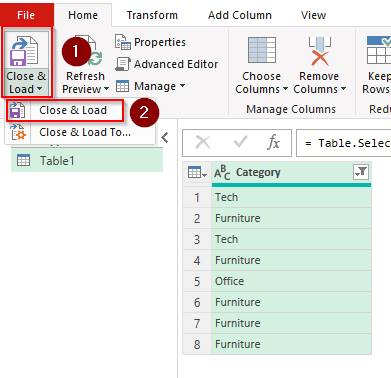Switch to the Home tab

point(83,15)
